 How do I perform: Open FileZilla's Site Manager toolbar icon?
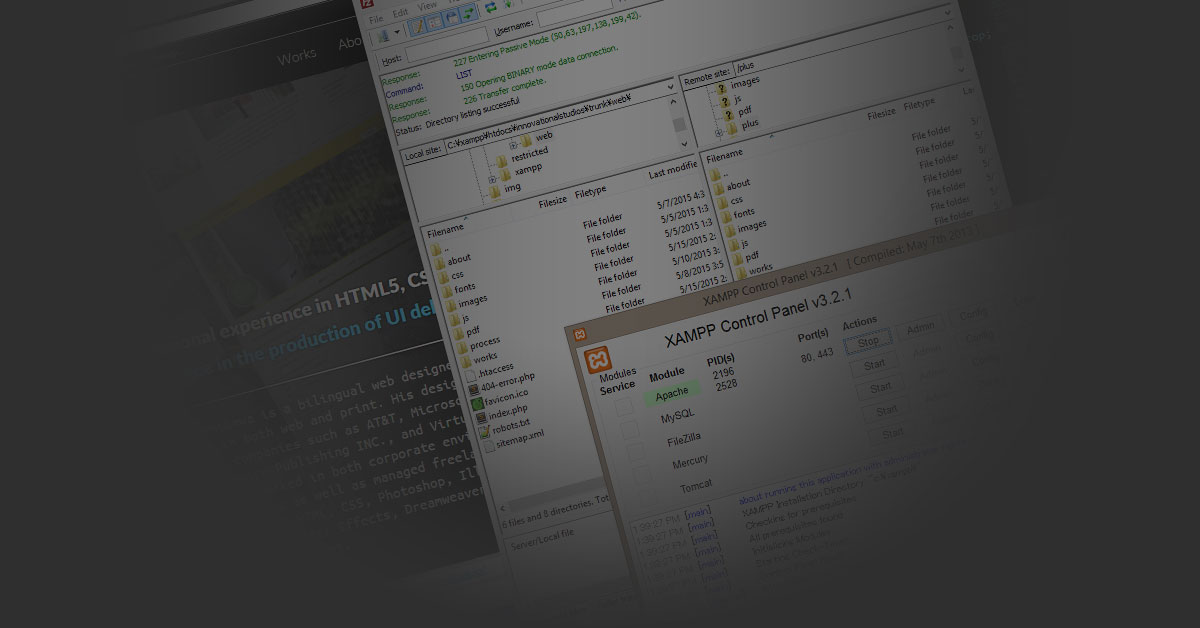point(385,36)
